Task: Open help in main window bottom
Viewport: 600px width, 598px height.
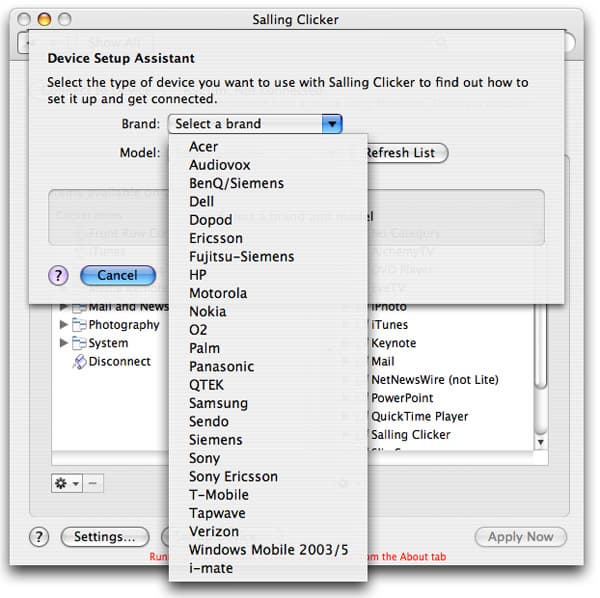Action: [39, 537]
